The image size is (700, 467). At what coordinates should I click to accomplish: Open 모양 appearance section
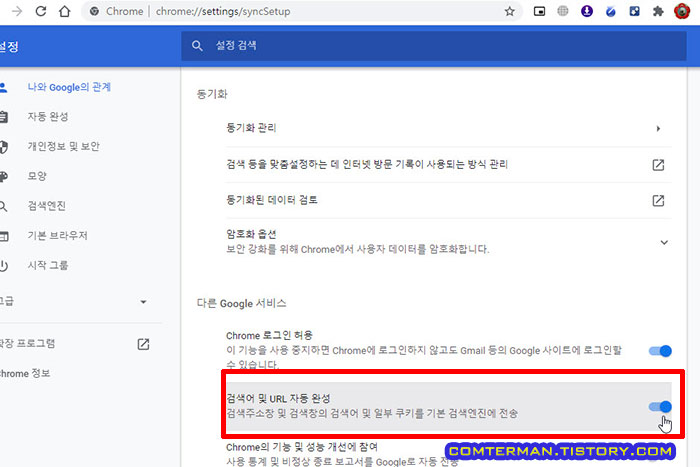[37, 176]
